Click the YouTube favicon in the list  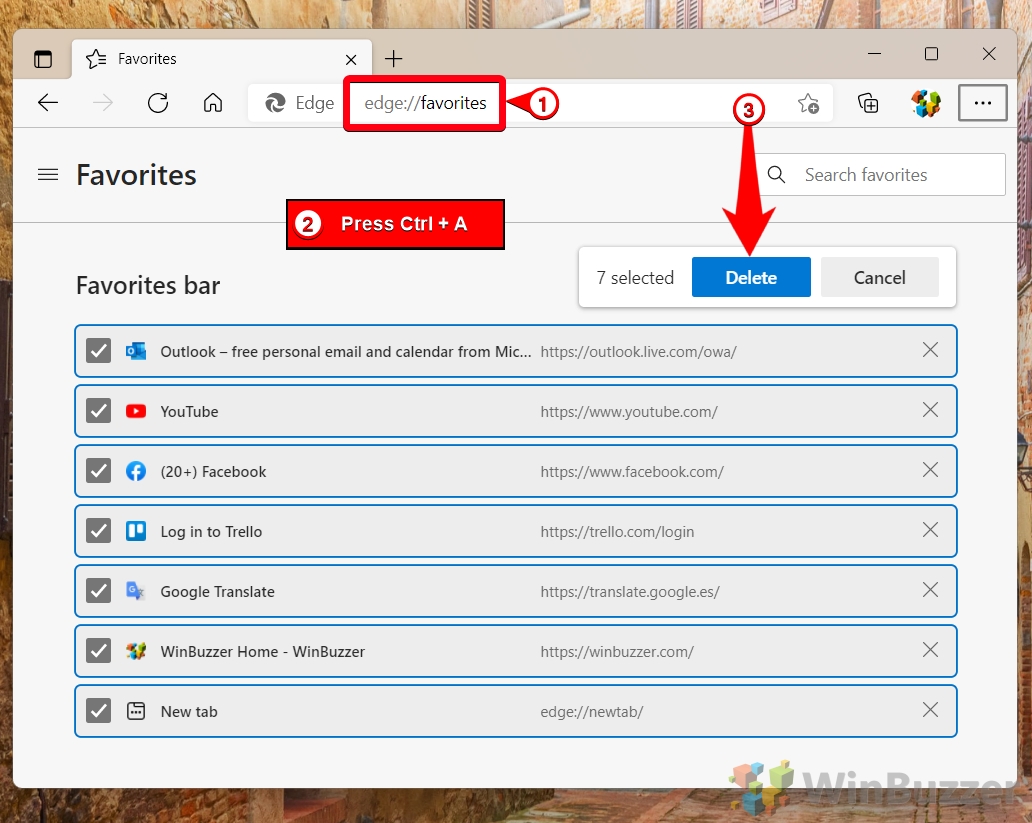click(x=136, y=412)
